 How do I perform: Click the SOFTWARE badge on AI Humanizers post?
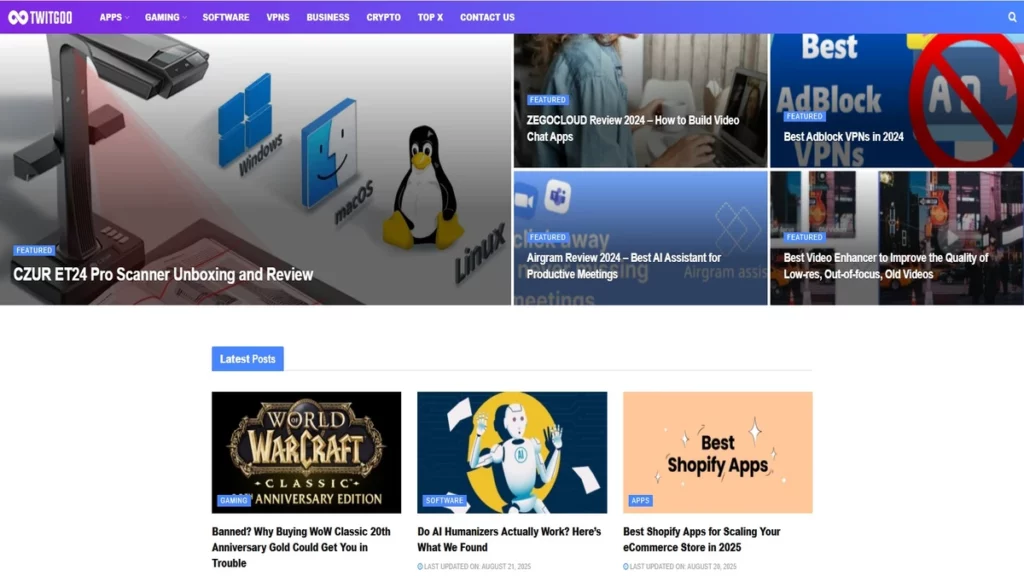[x=443, y=500]
